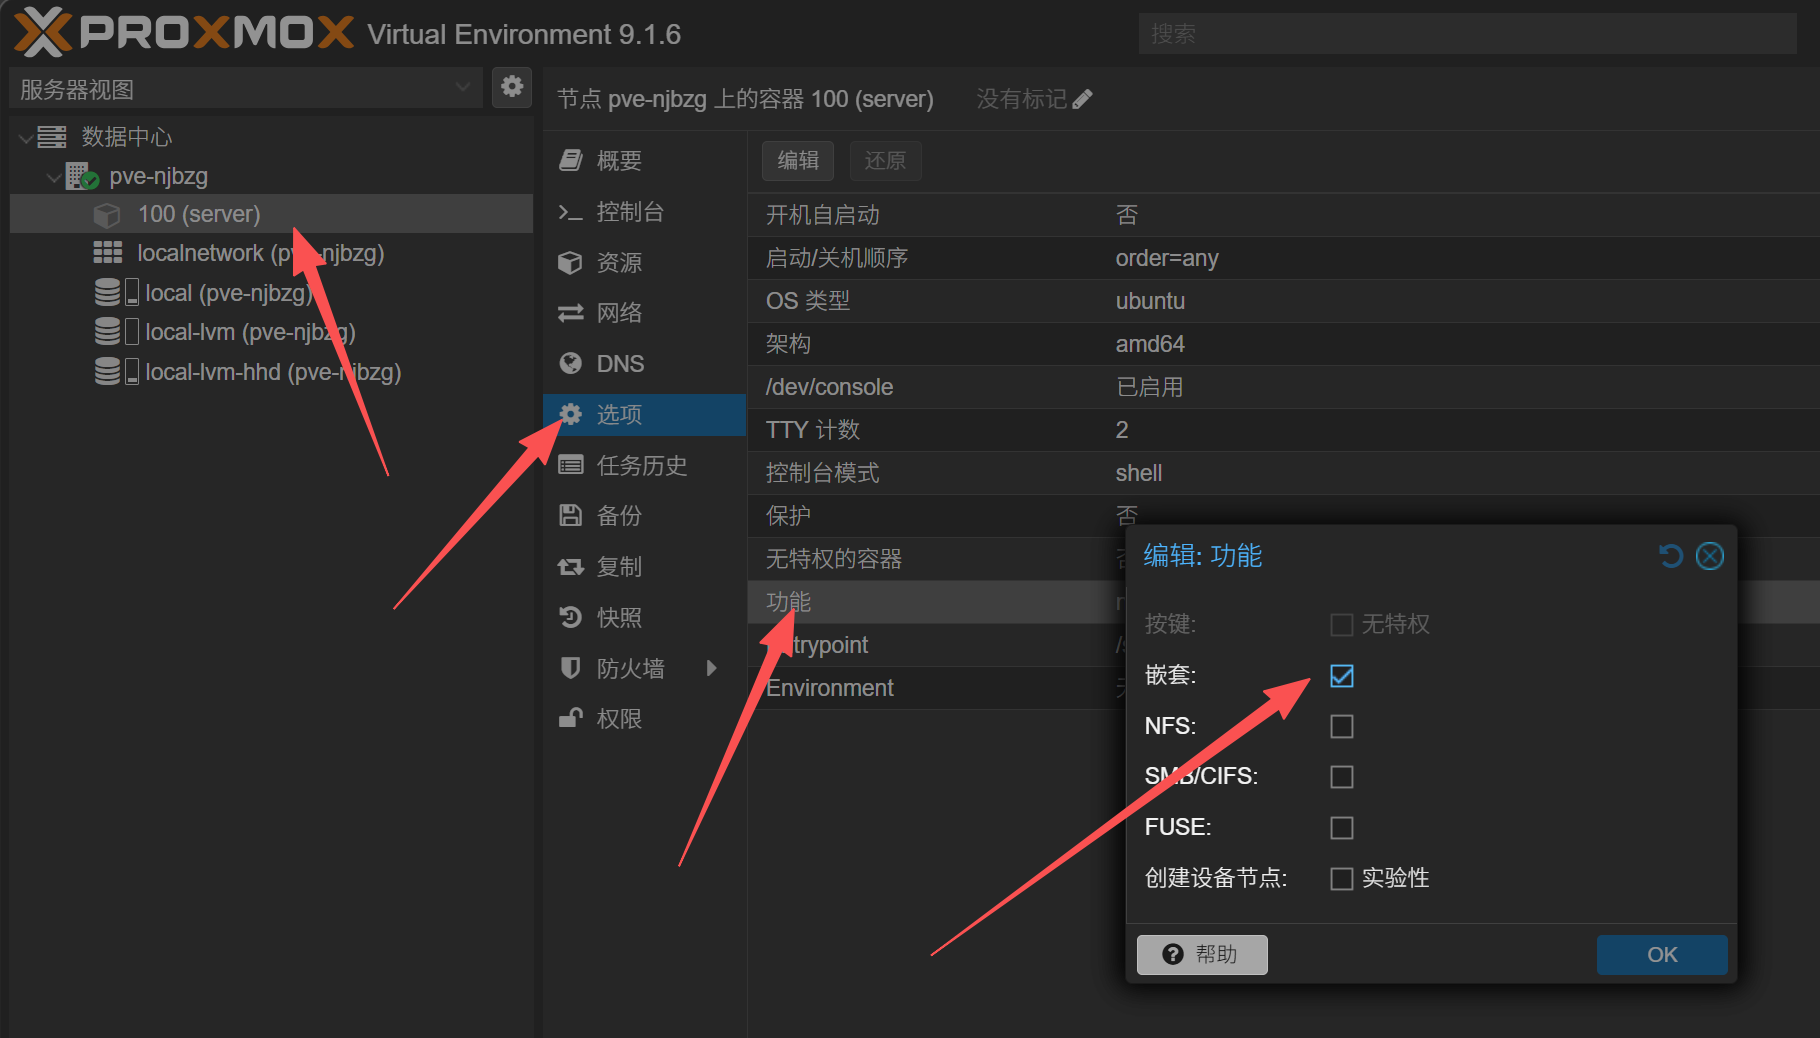This screenshot has height=1038, width=1820.
Task: Open the 控制台 console menu item
Action: (x=630, y=212)
